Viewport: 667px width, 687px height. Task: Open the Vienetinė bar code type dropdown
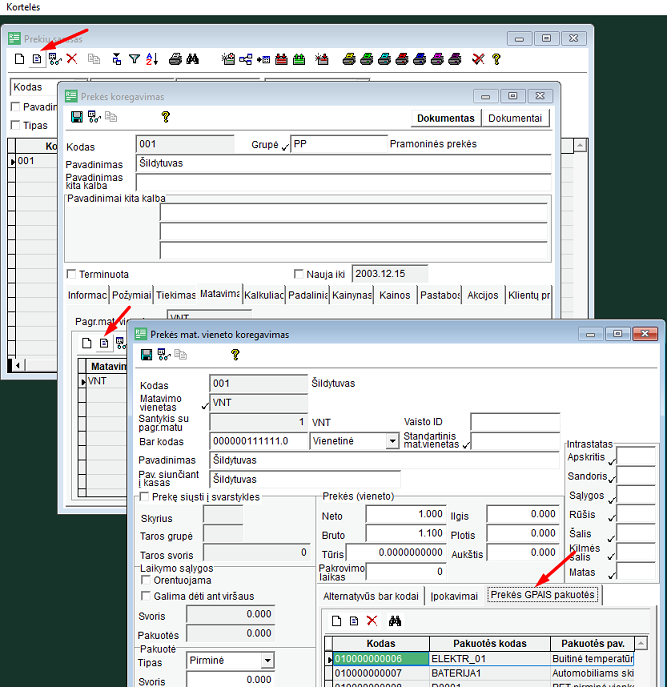click(x=391, y=441)
